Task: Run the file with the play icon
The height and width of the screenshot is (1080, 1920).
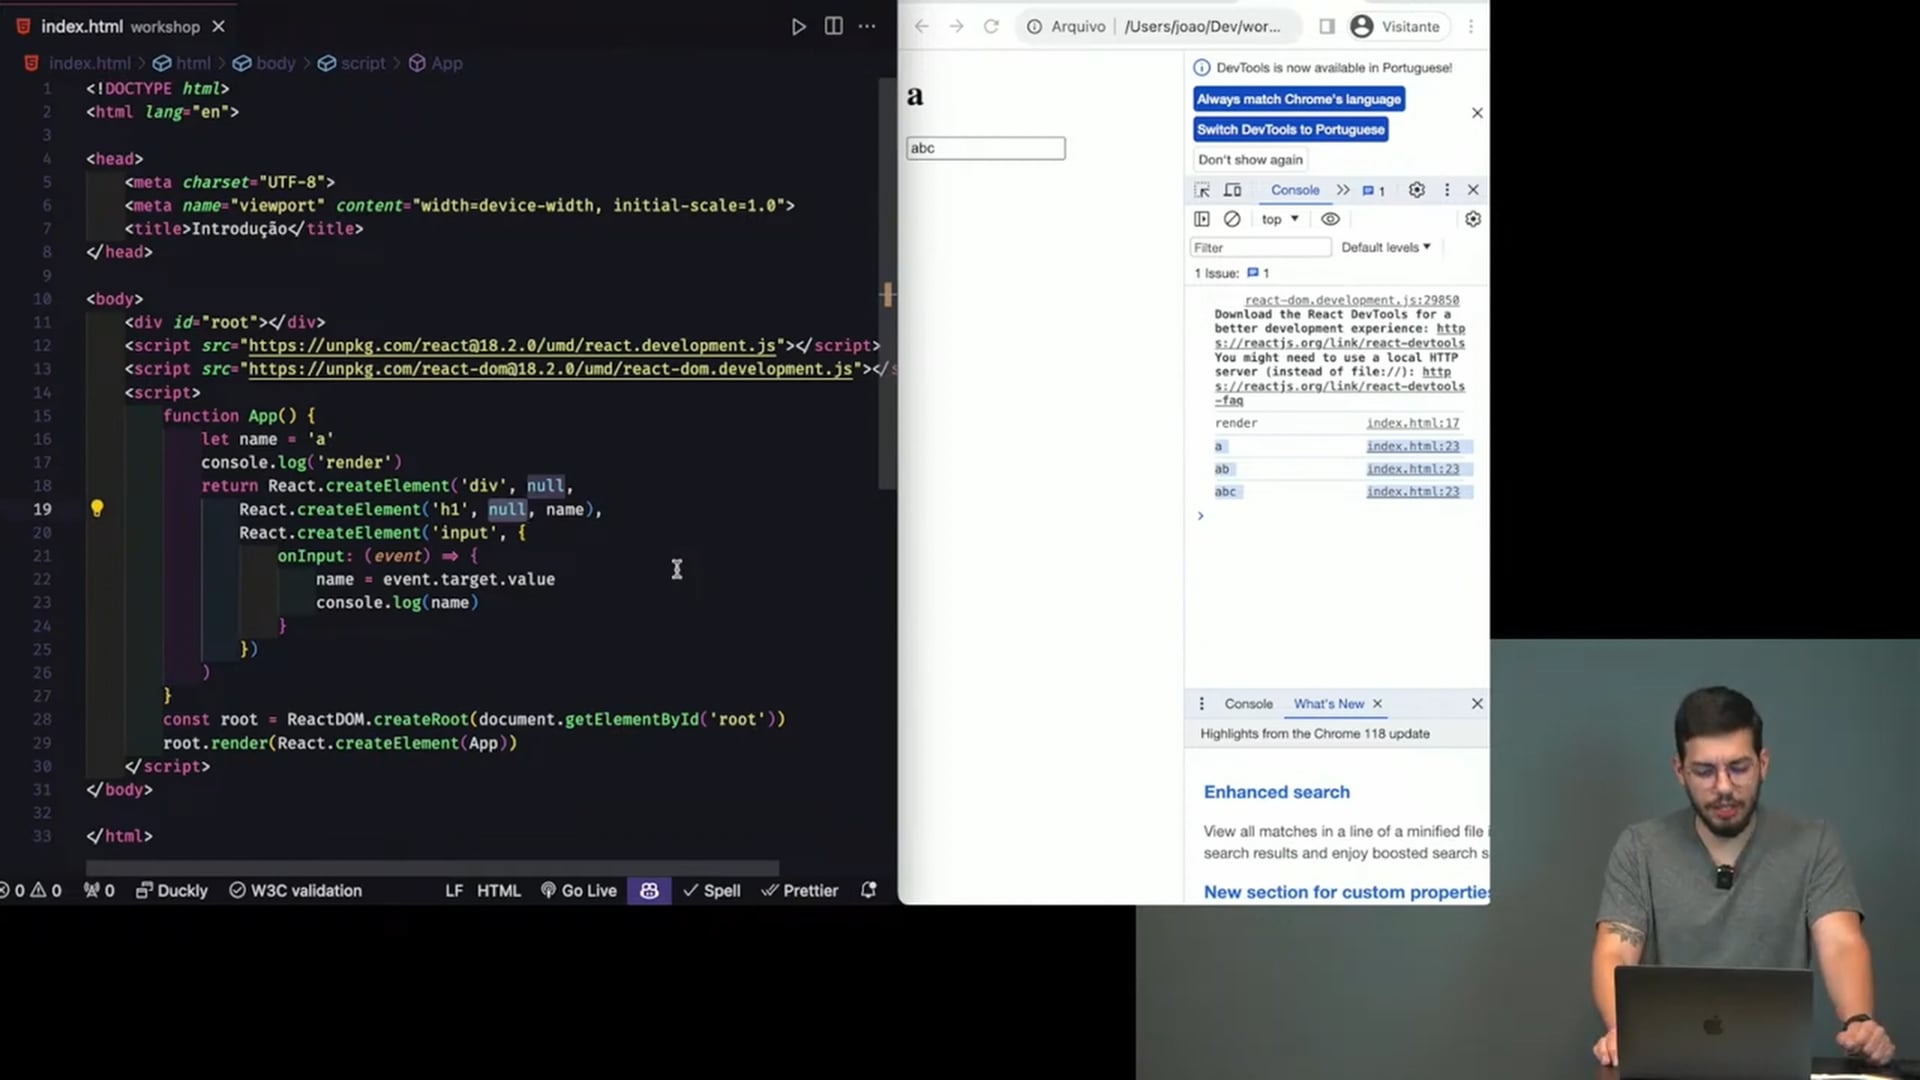Action: pos(798,27)
